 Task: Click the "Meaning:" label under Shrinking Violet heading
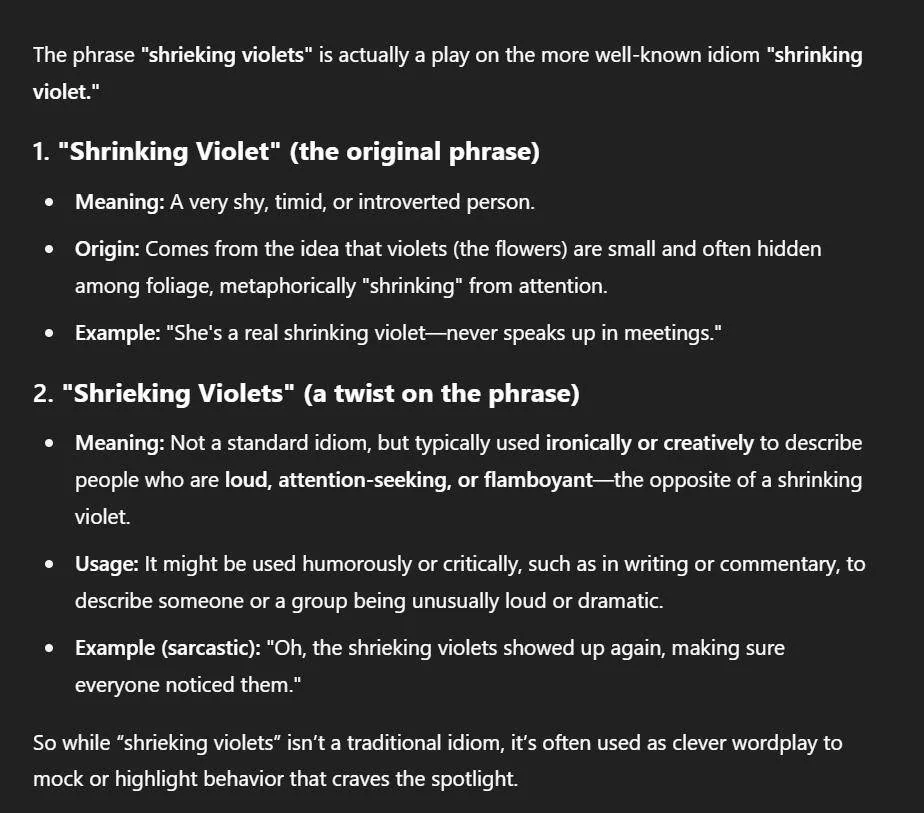[120, 202]
